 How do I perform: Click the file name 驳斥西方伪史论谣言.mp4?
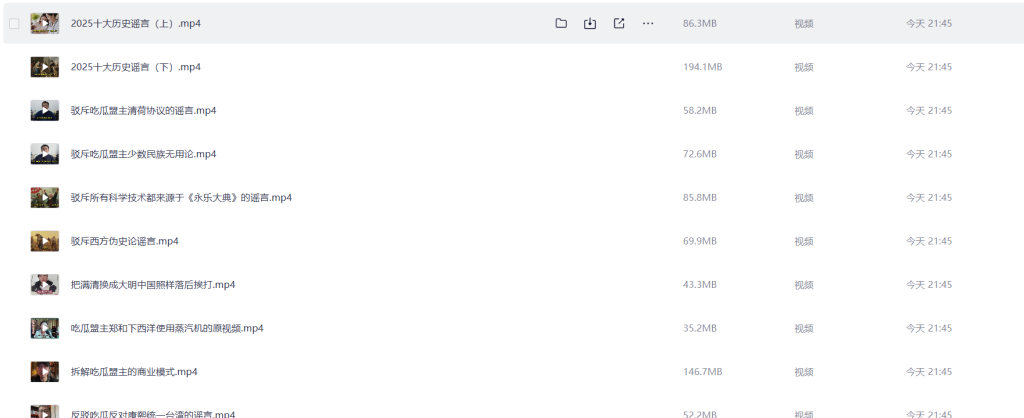point(124,241)
